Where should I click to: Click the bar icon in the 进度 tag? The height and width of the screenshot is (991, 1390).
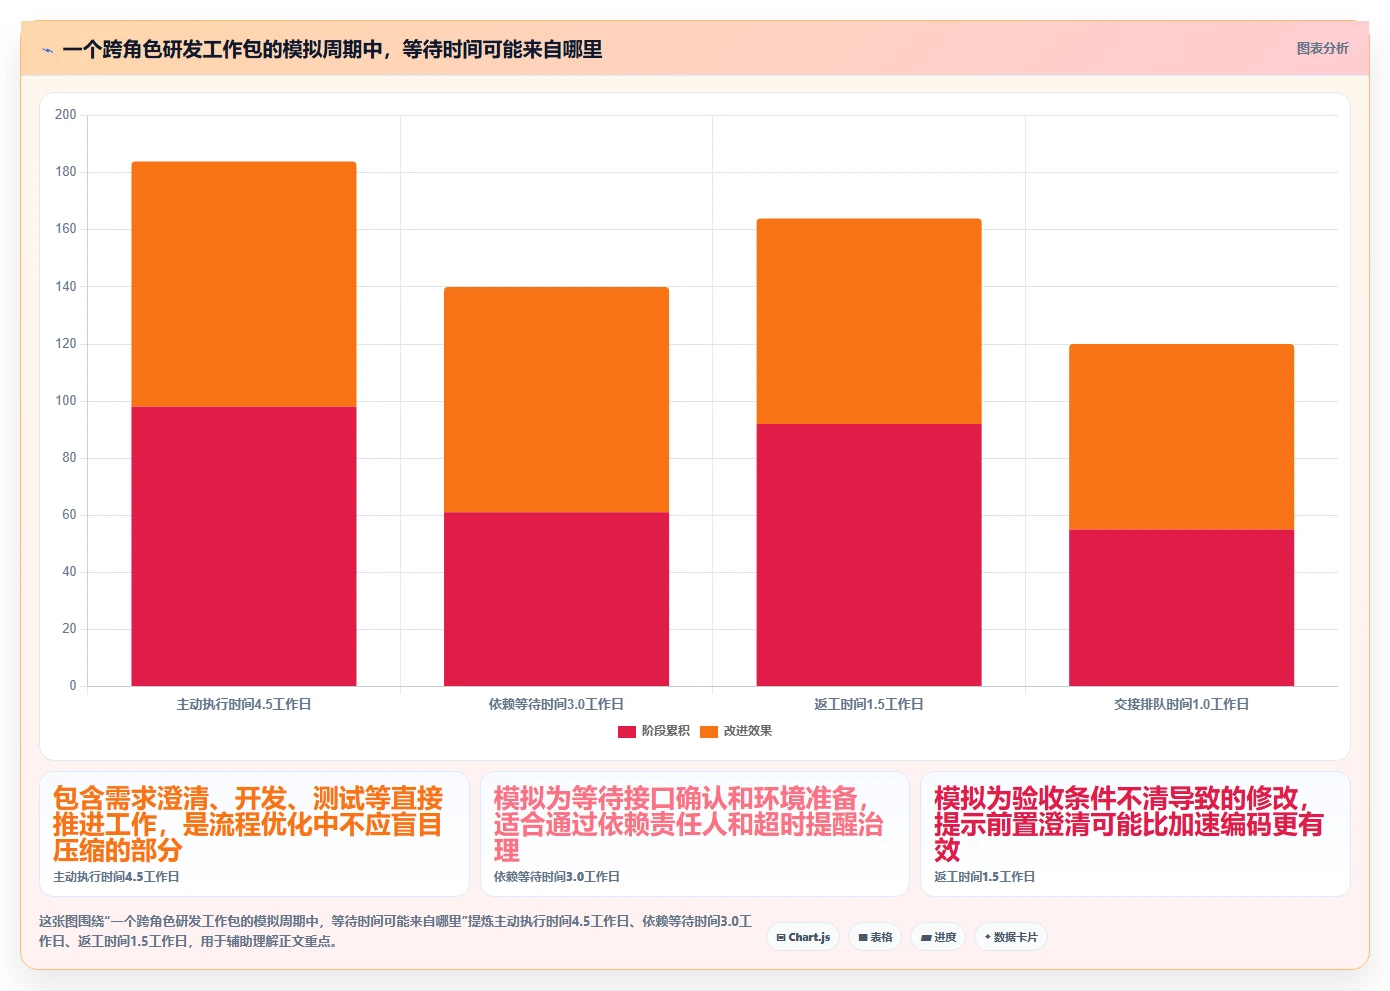click(x=926, y=938)
